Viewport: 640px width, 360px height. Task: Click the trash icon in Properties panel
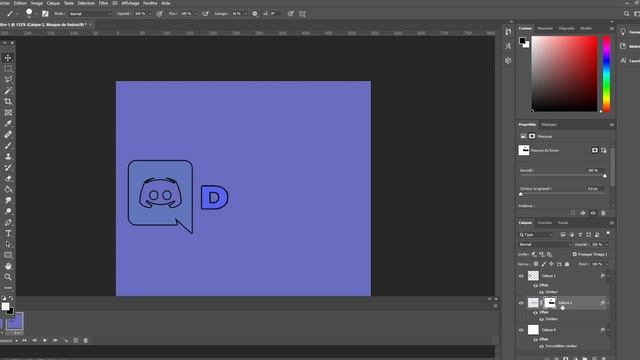(x=603, y=213)
